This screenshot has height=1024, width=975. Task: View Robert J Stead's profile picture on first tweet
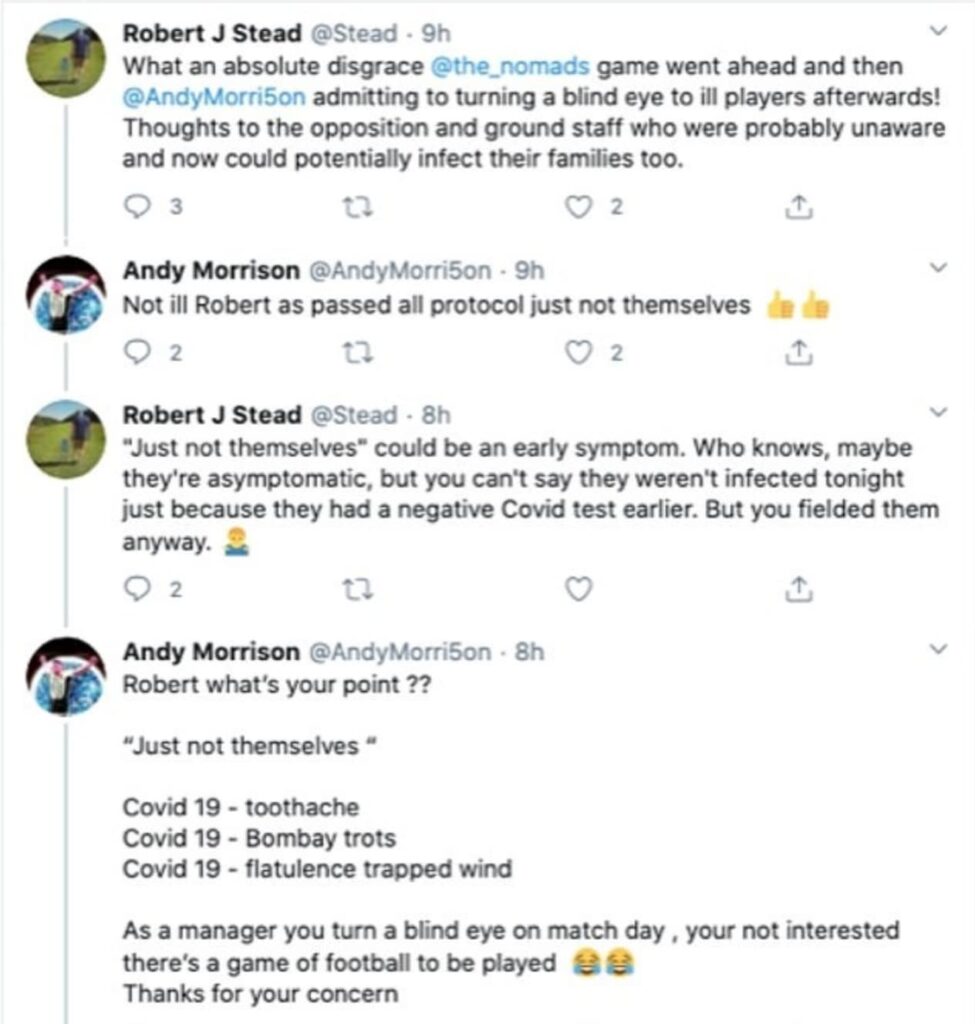coord(66,57)
